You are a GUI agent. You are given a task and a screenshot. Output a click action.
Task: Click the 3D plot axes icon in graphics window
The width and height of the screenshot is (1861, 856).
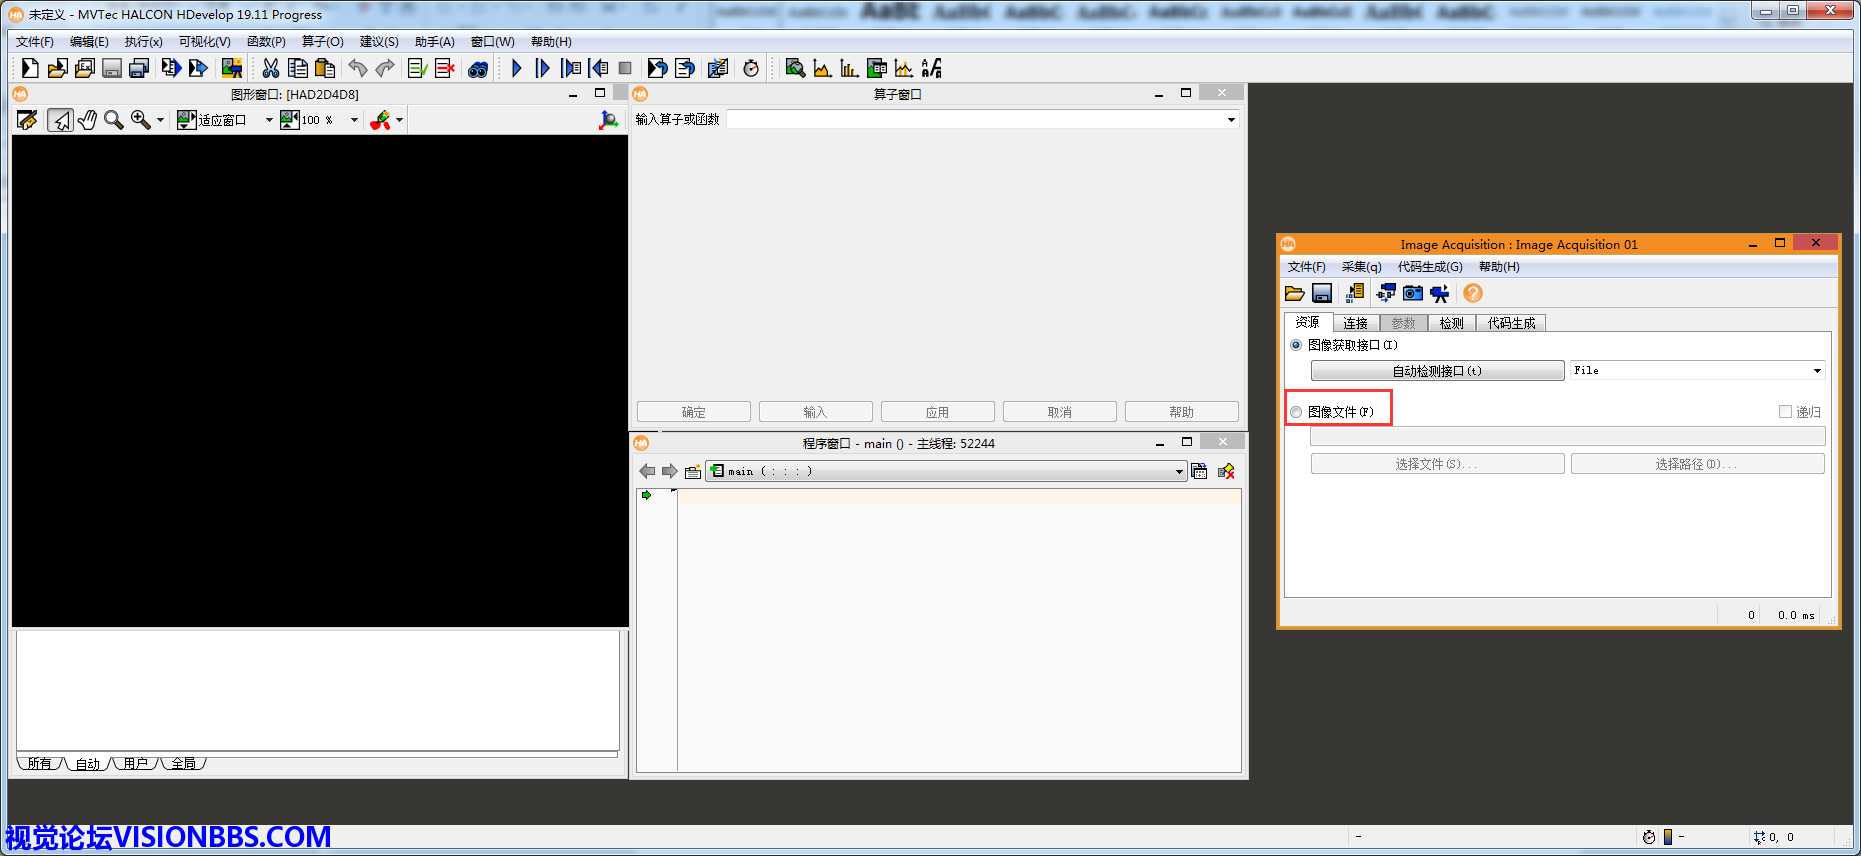click(x=608, y=120)
